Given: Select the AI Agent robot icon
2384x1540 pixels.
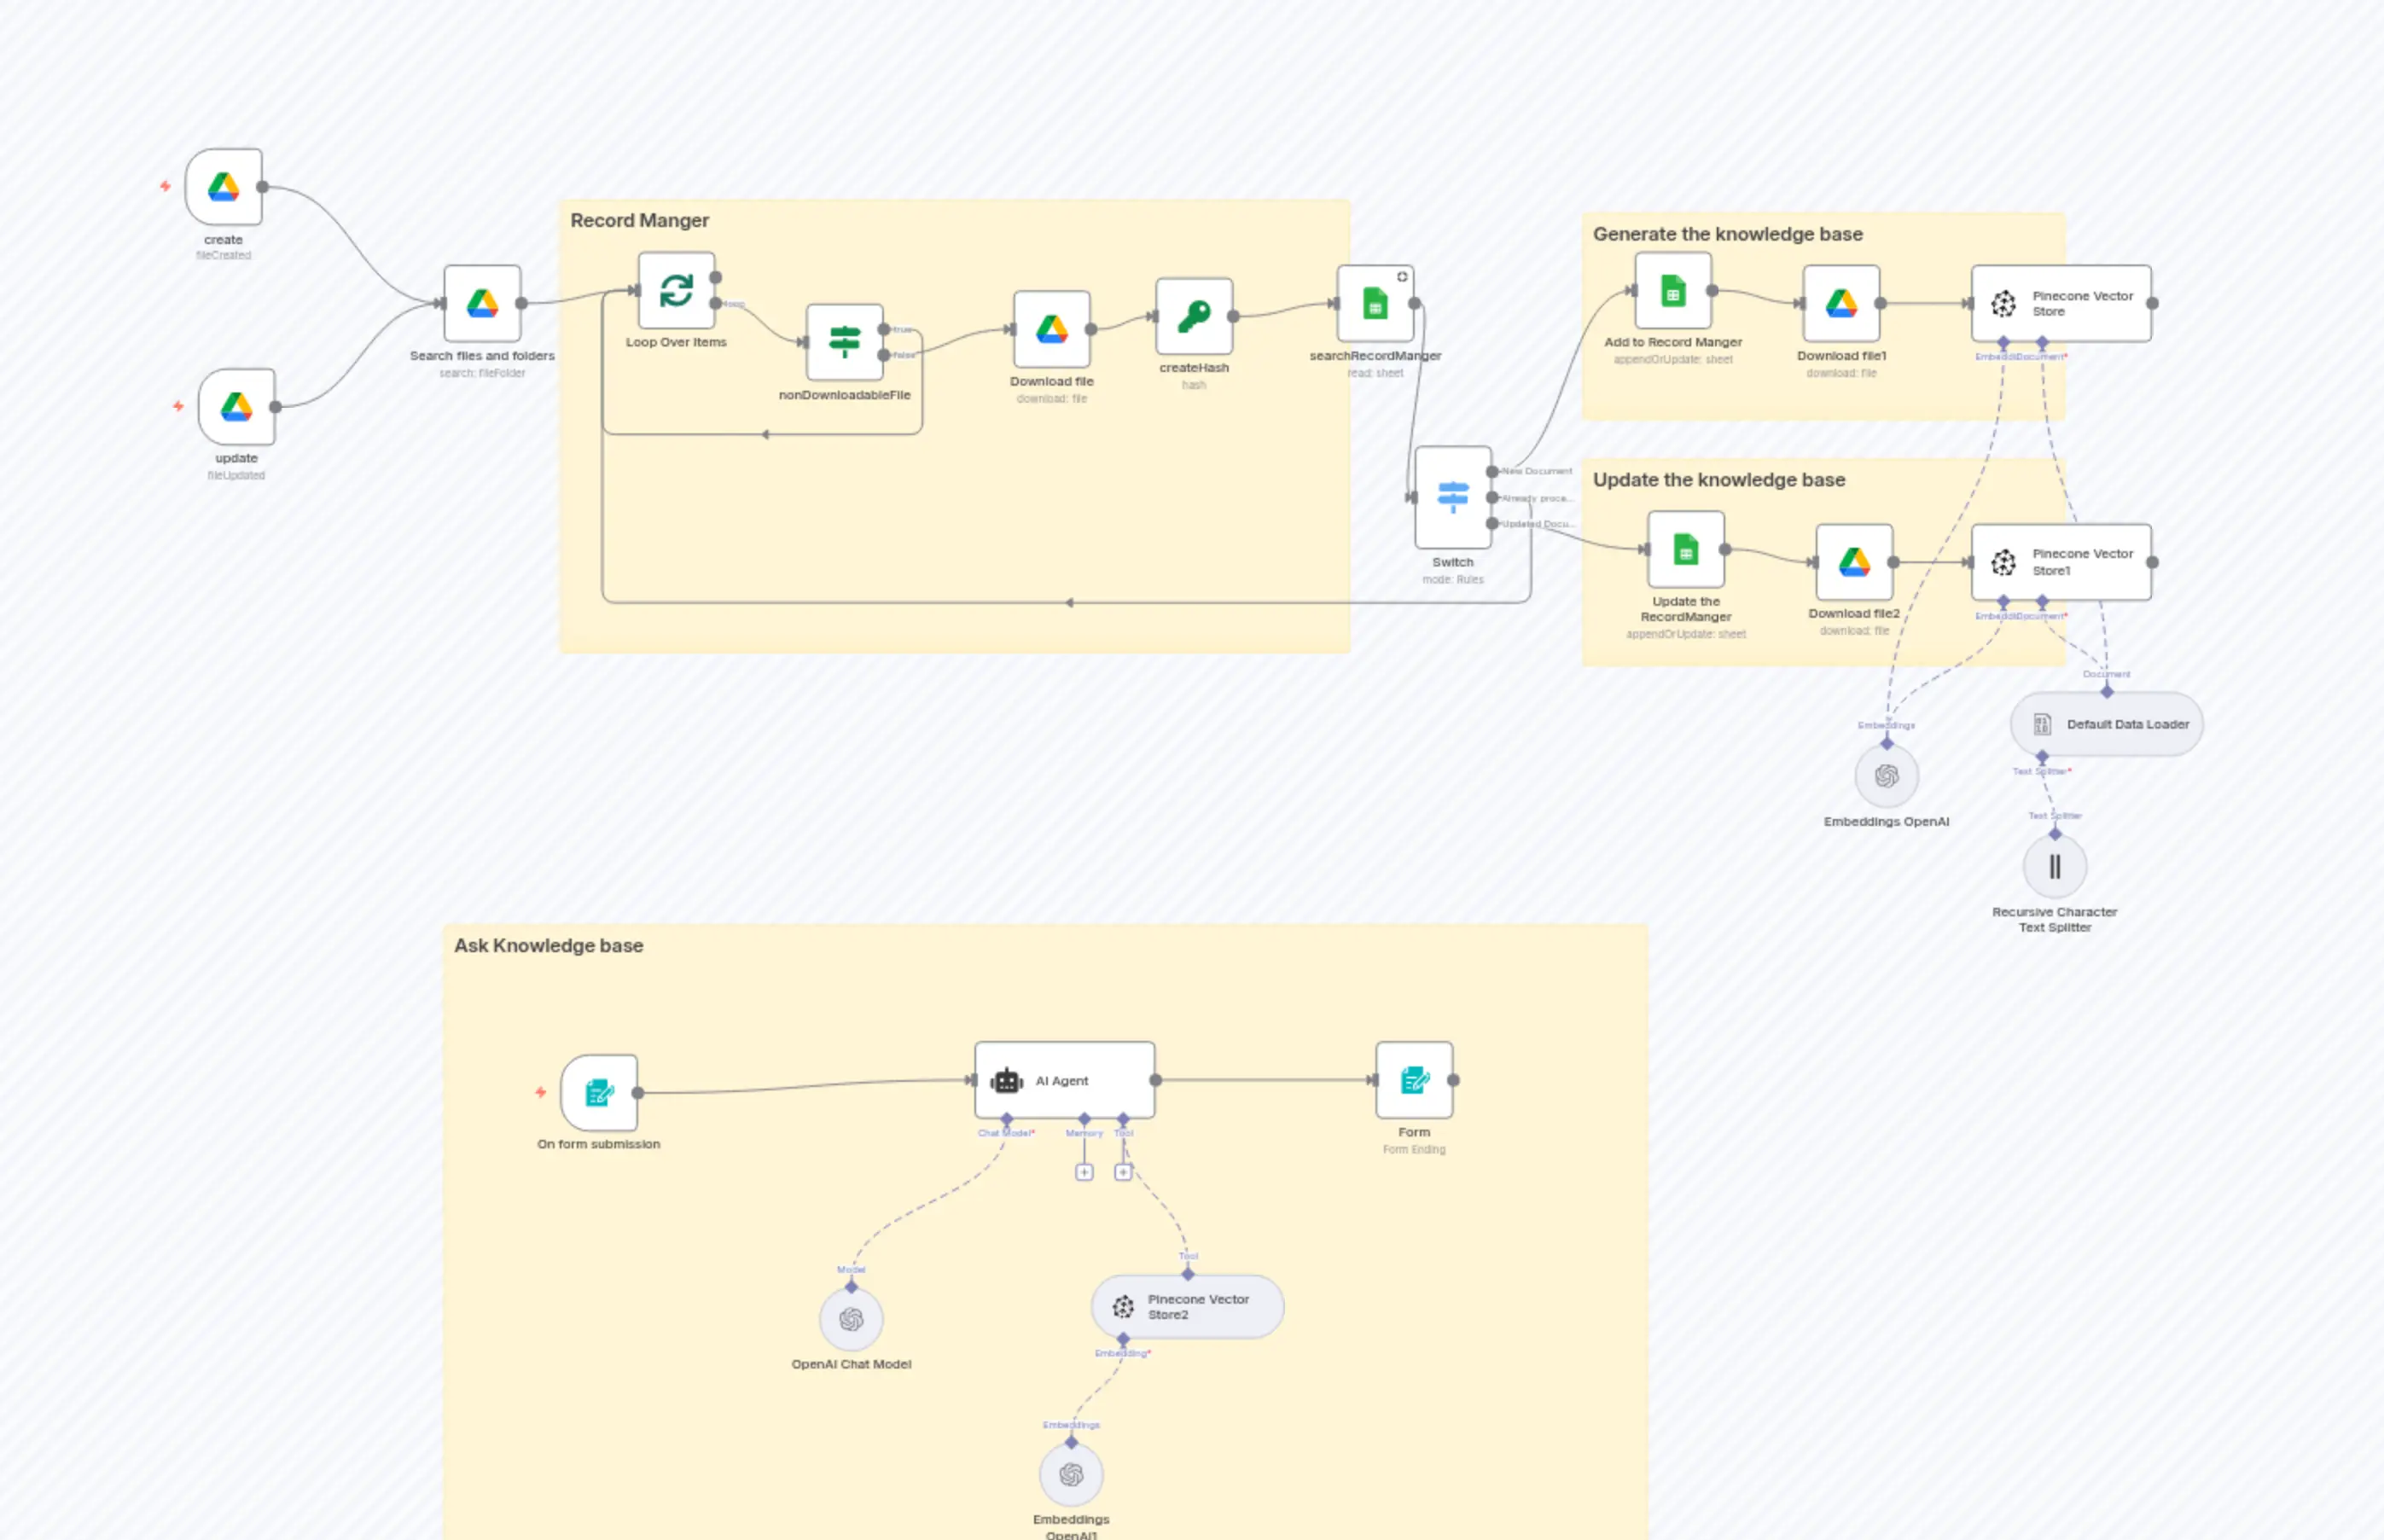Looking at the screenshot, I should pyautogui.click(x=1005, y=1080).
